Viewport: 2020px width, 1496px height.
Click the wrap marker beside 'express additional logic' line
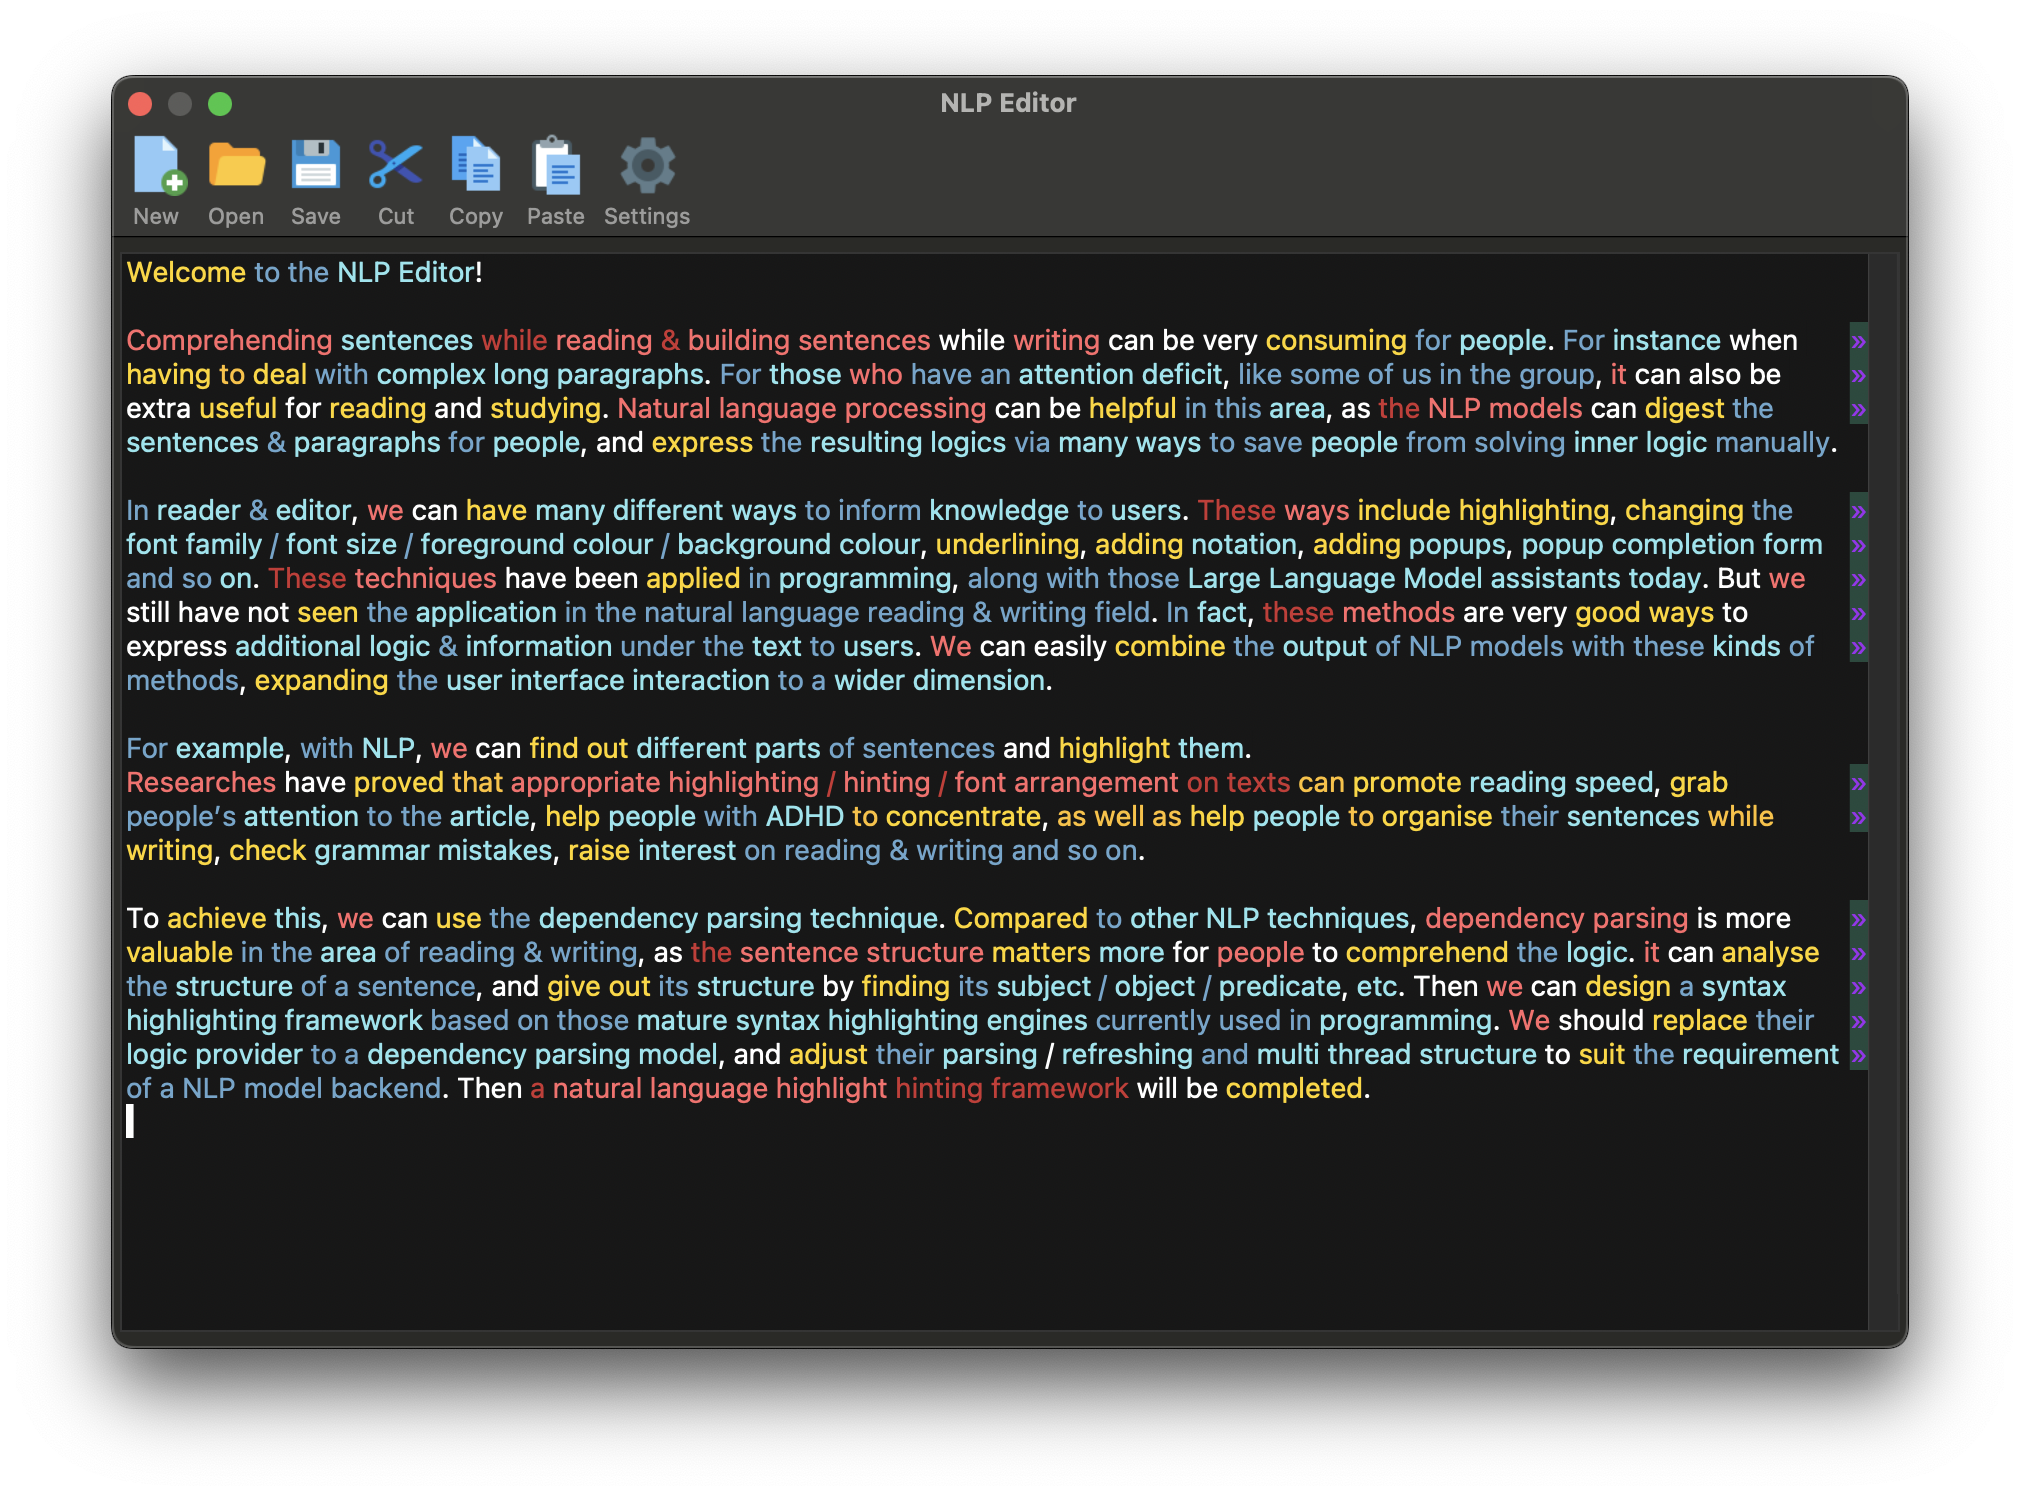pos(1858,647)
